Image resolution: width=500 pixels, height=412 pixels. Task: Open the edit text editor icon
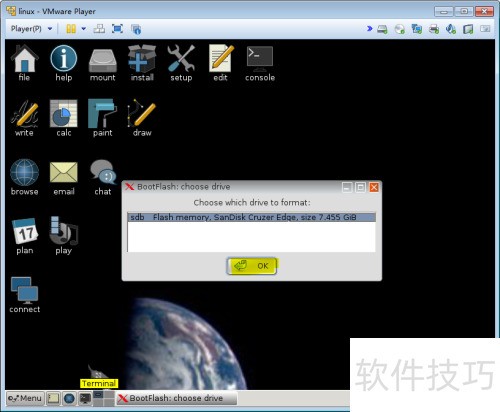tap(221, 63)
